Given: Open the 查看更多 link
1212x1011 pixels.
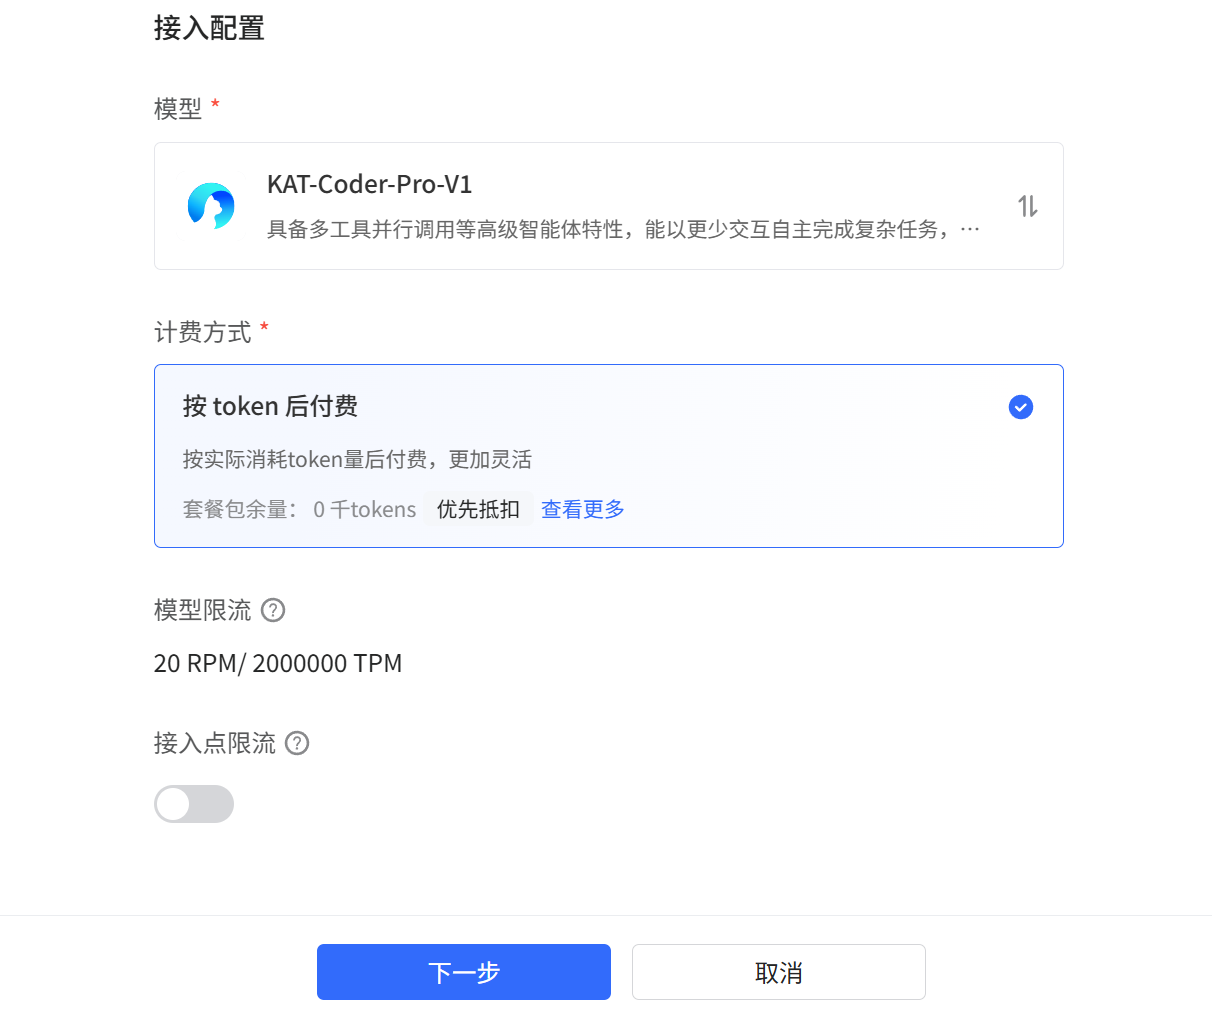Looking at the screenshot, I should pos(582,509).
